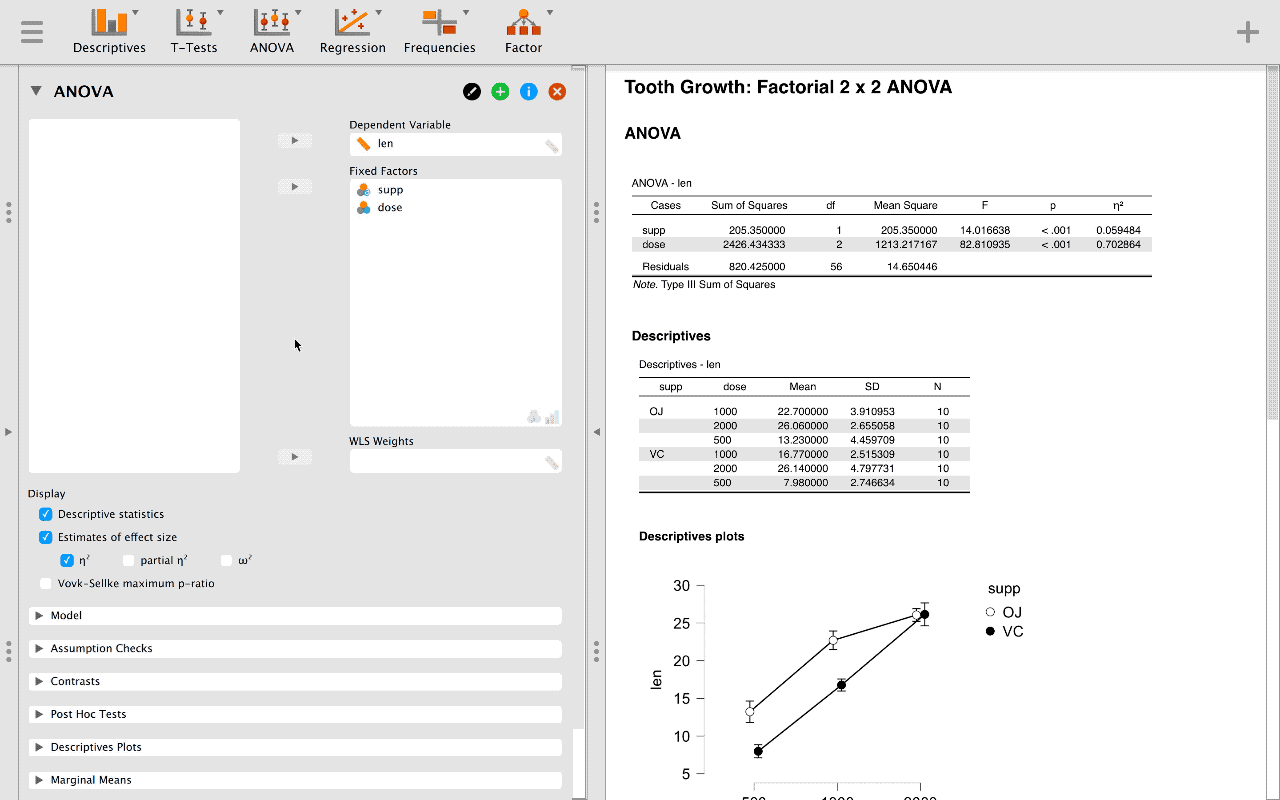
Task: Remove the ANOVA analysis with the red X
Action: pos(558,92)
